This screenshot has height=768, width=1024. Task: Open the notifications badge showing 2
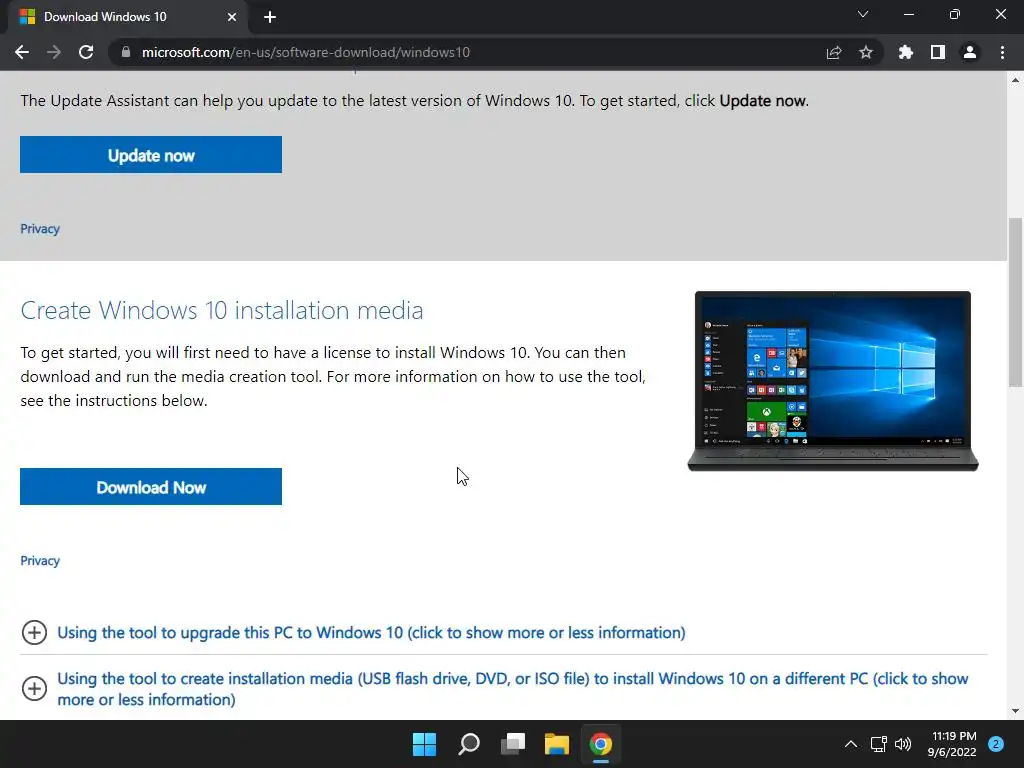pyautogui.click(x=996, y=744)
